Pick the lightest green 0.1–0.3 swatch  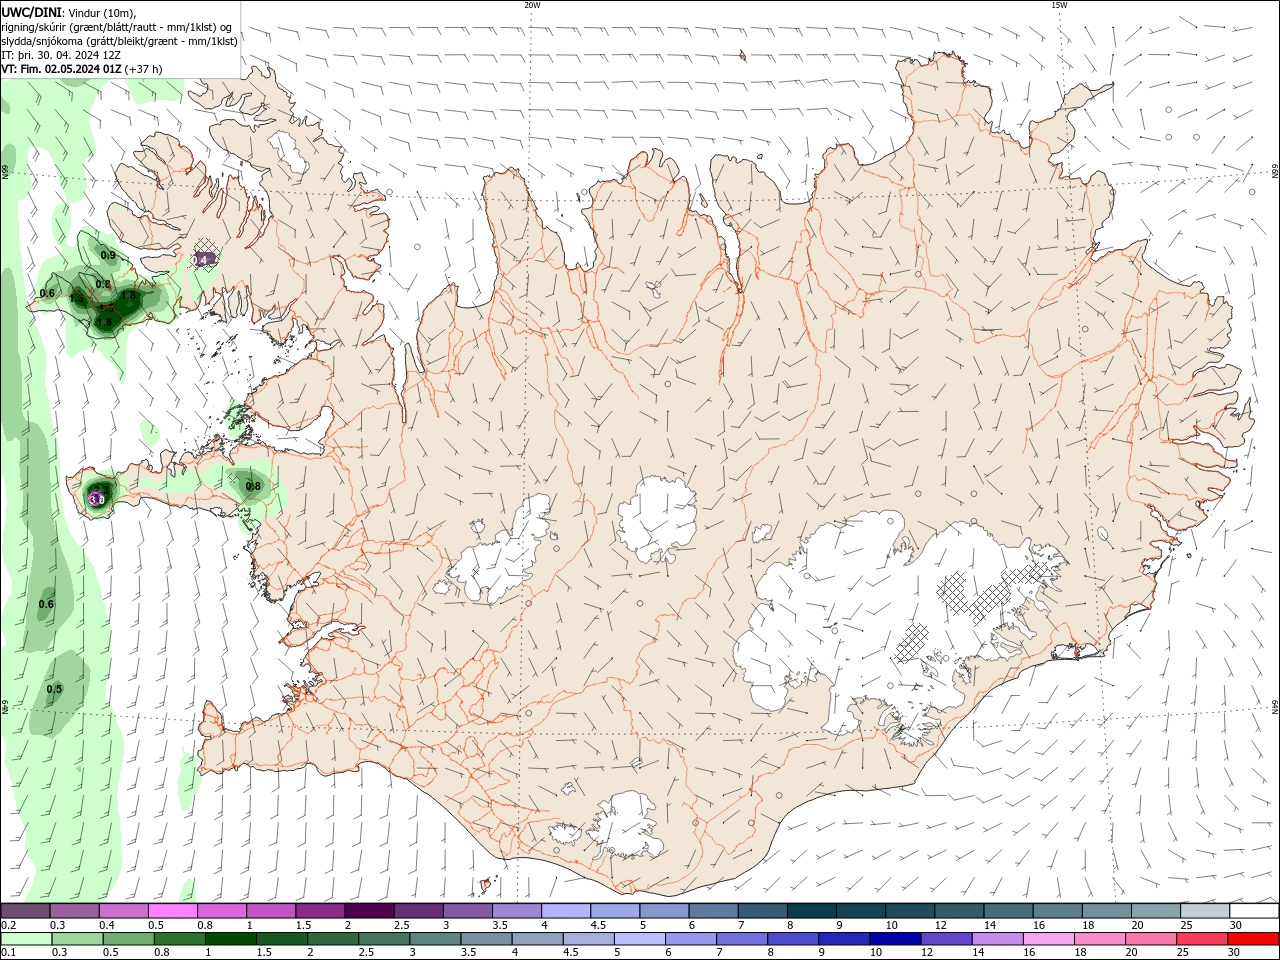tap(25, 939)
